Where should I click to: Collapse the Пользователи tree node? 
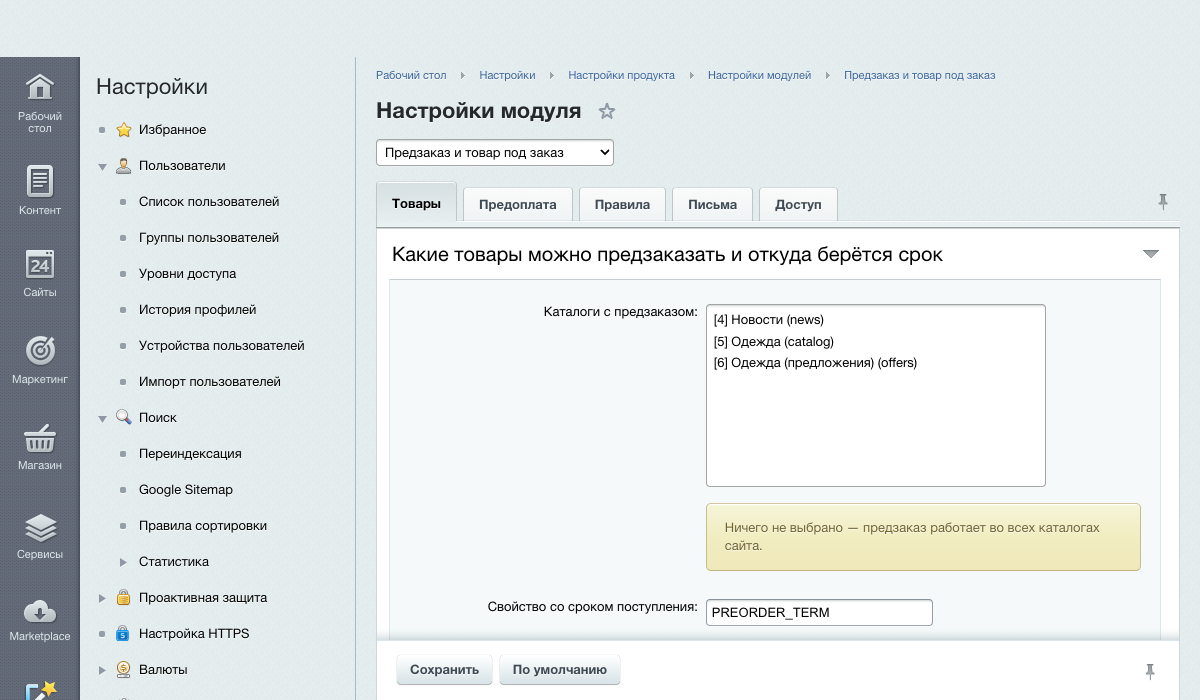(102, 167)
